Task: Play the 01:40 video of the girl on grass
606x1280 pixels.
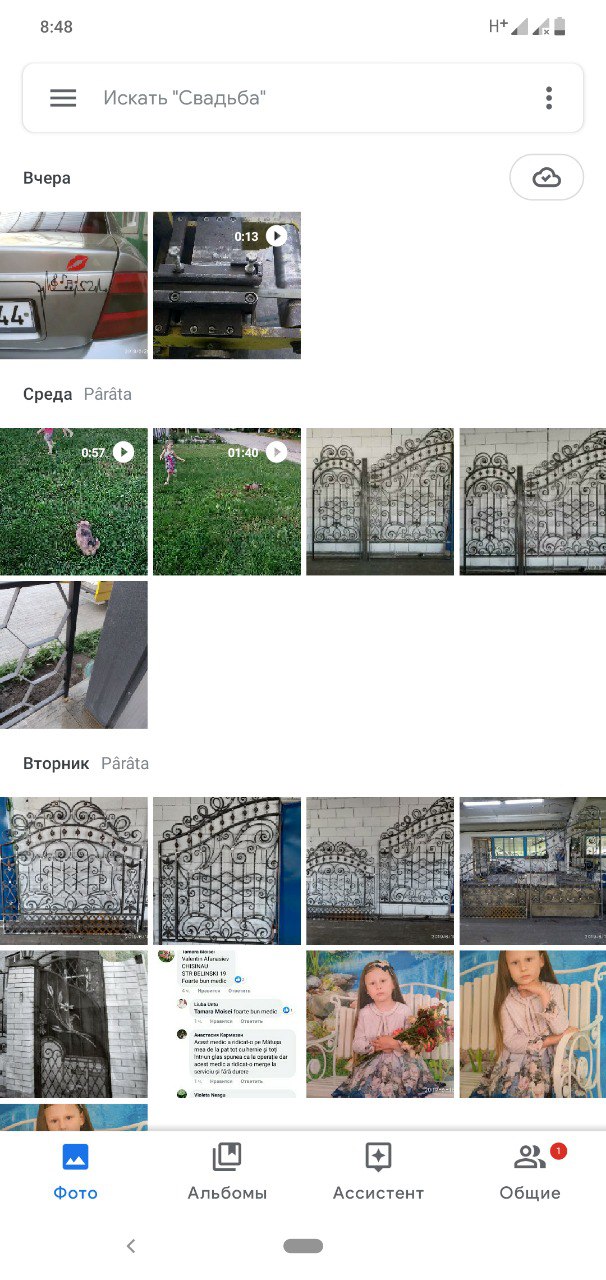Action: pos(227,502)
